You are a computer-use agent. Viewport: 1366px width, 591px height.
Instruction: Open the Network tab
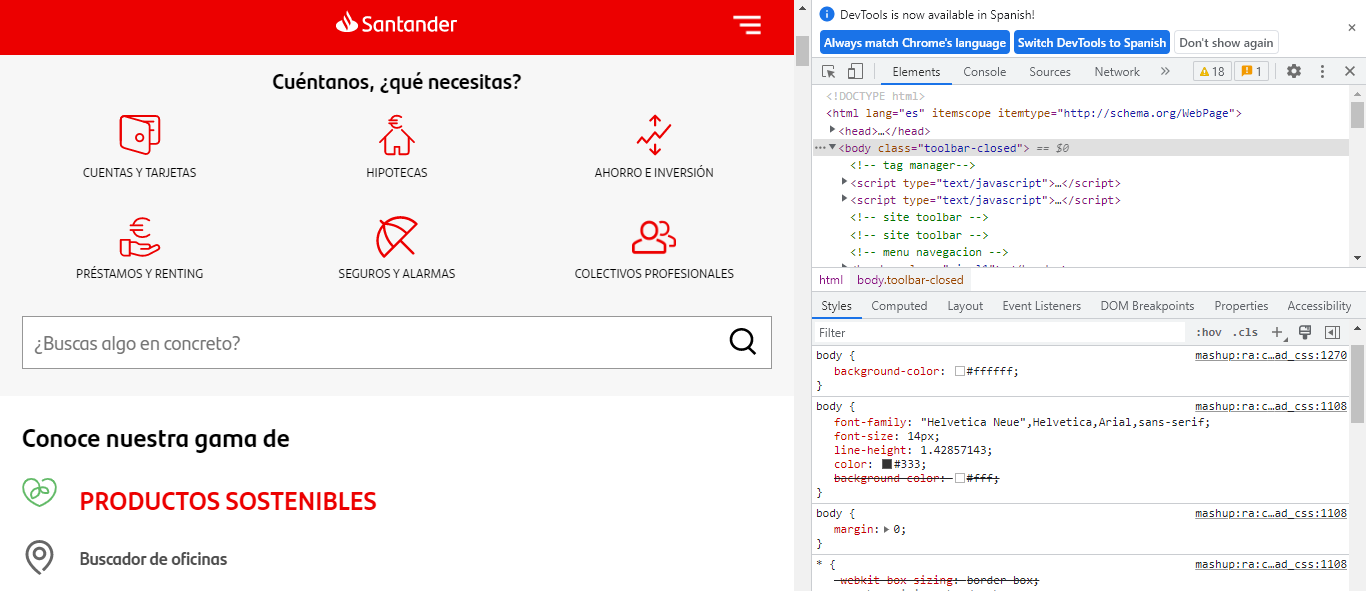coord(1117,71)
